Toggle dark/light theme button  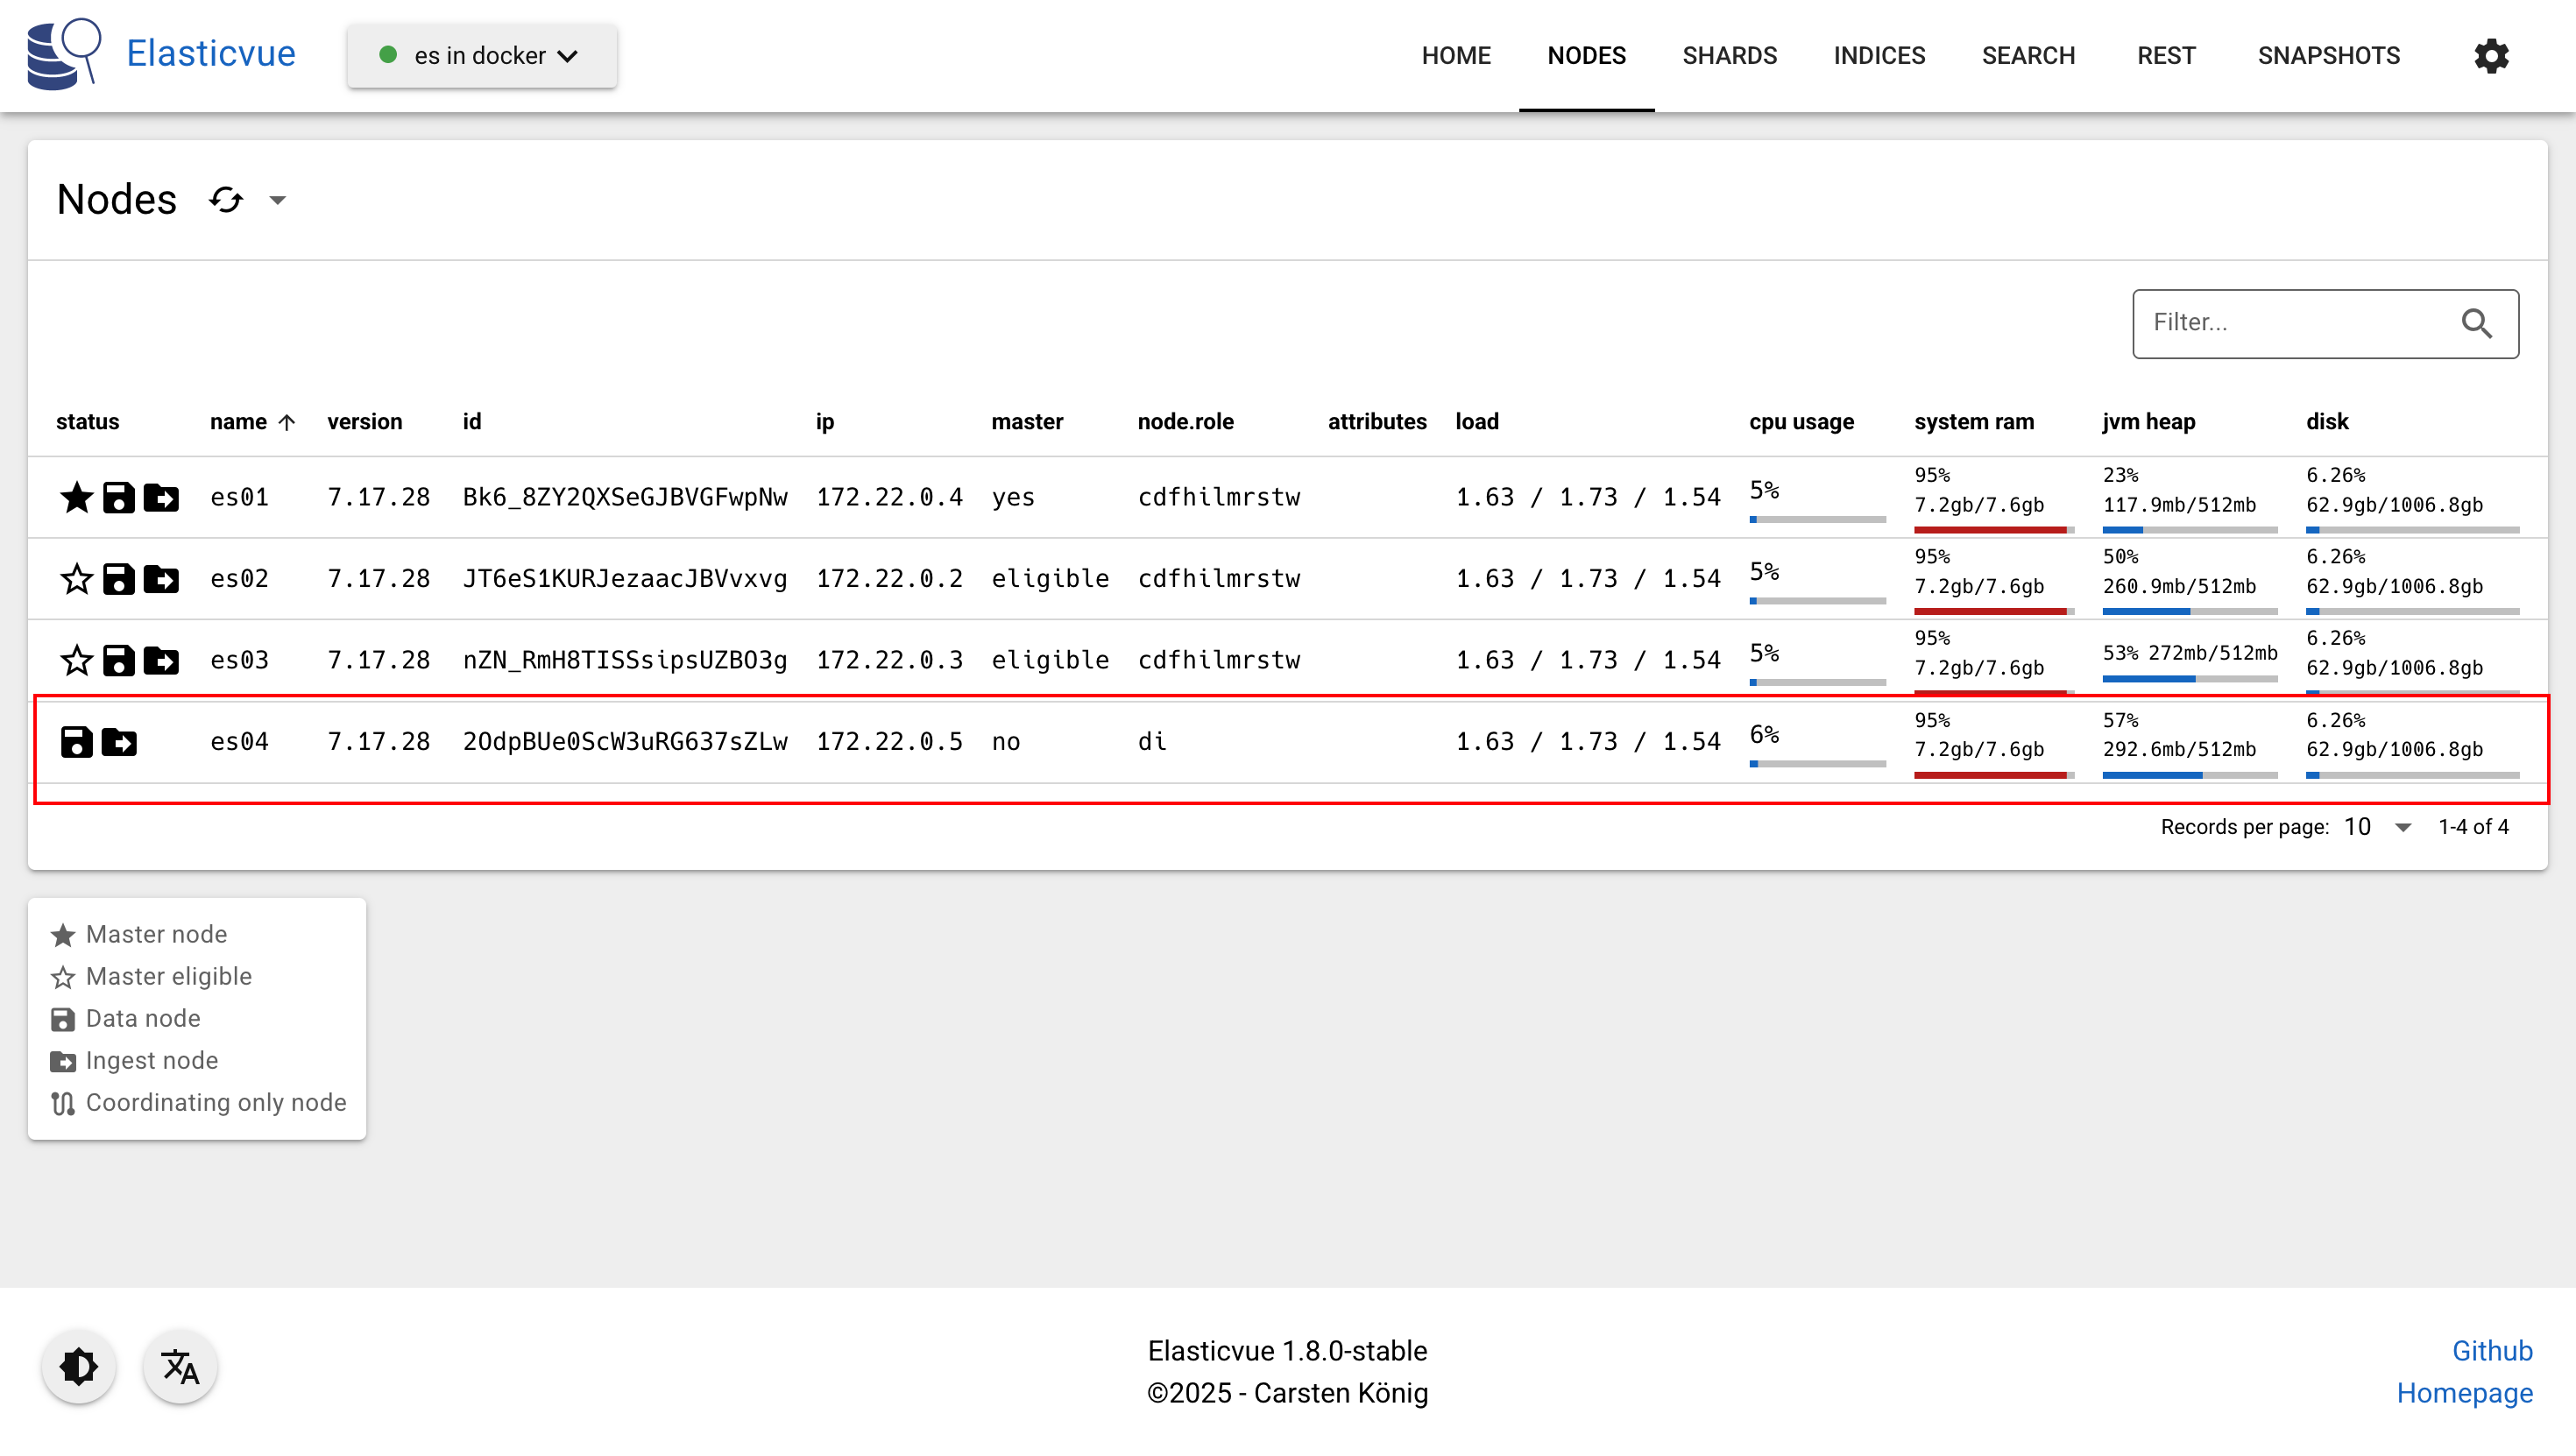pyautogui.click(x=79, y=1366)
